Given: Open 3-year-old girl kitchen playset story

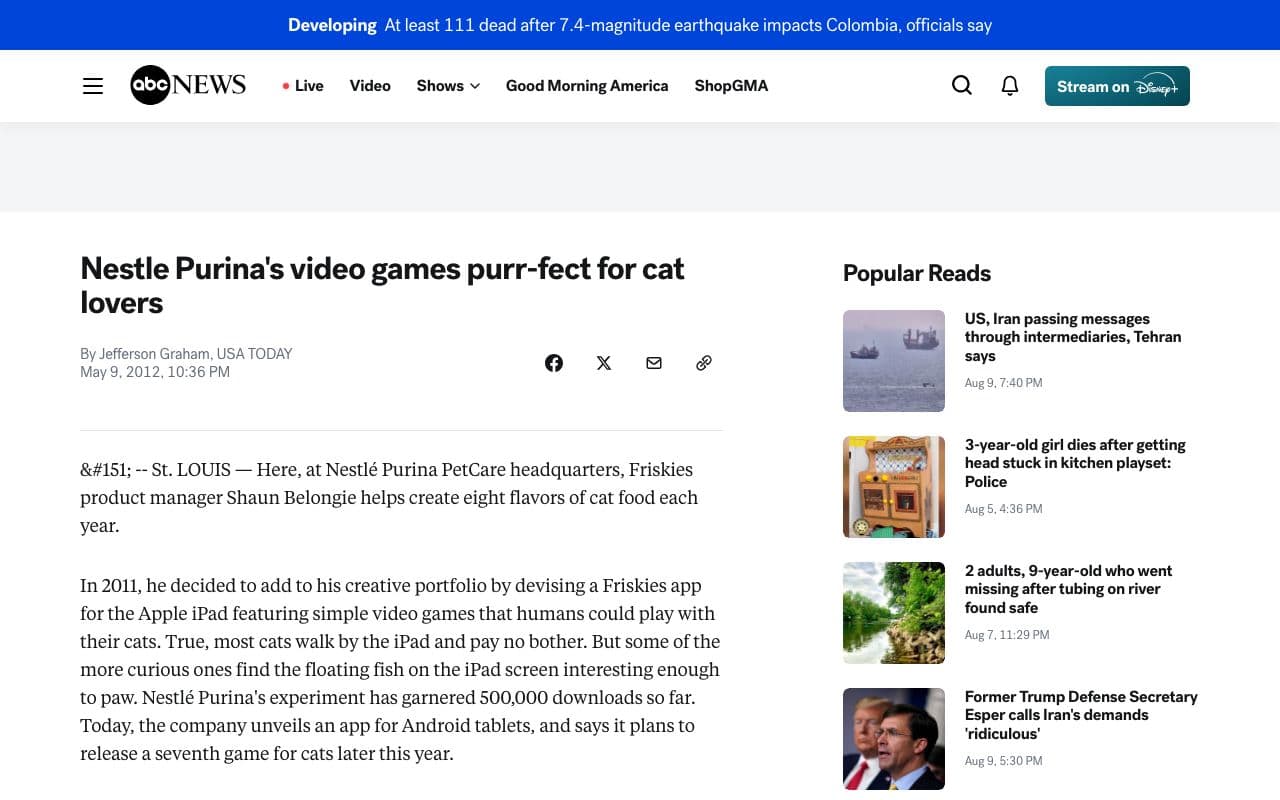Looking at the screenshot, I should [x=1075, y=463].
